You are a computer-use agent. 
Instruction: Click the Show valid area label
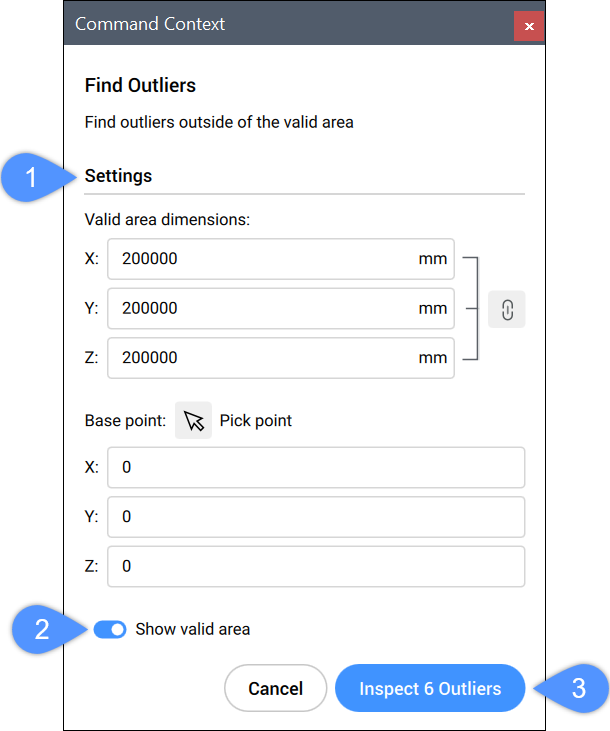coord(193,629)
